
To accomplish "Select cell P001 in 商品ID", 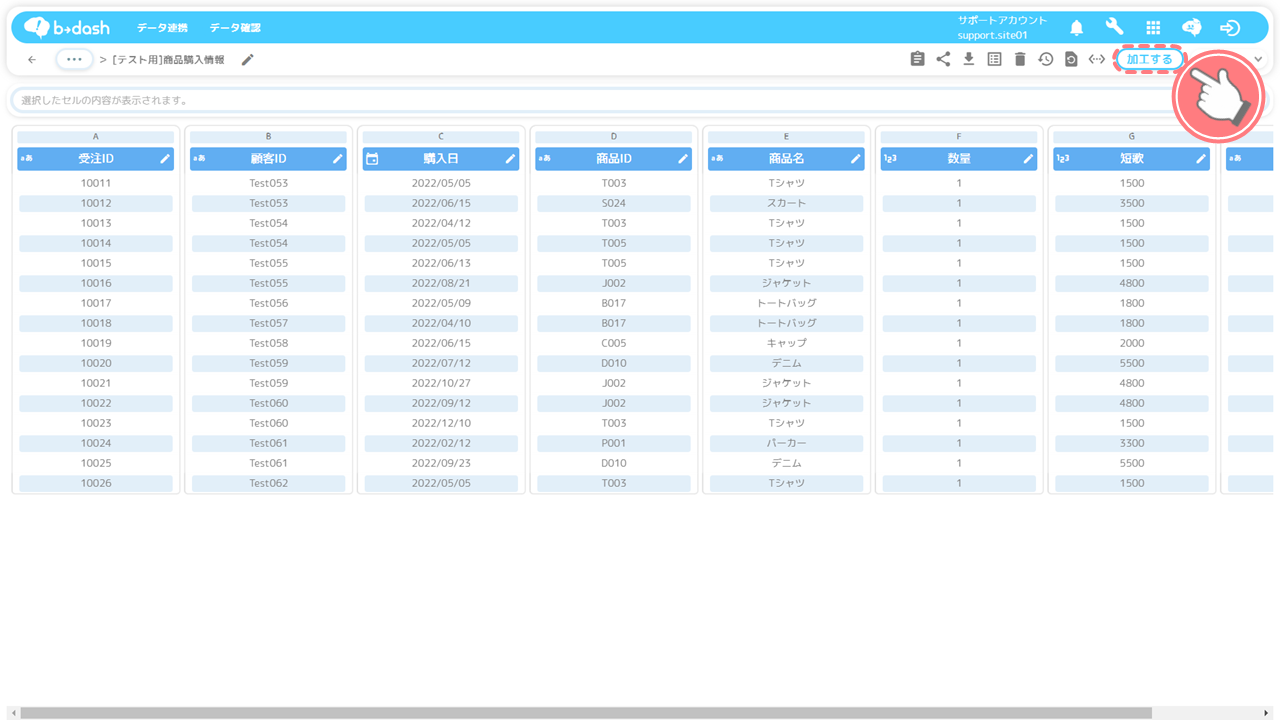I will 614,443.
